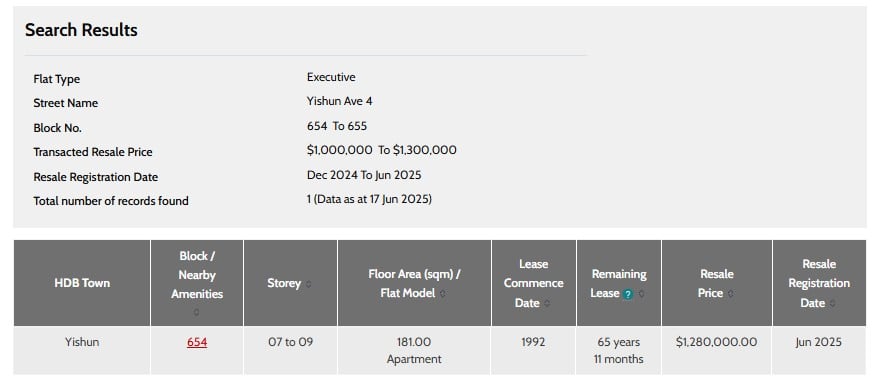Open block 654 nearby amenities link
Viewport: 885px width, 383px height.
(x=197, y=342)
